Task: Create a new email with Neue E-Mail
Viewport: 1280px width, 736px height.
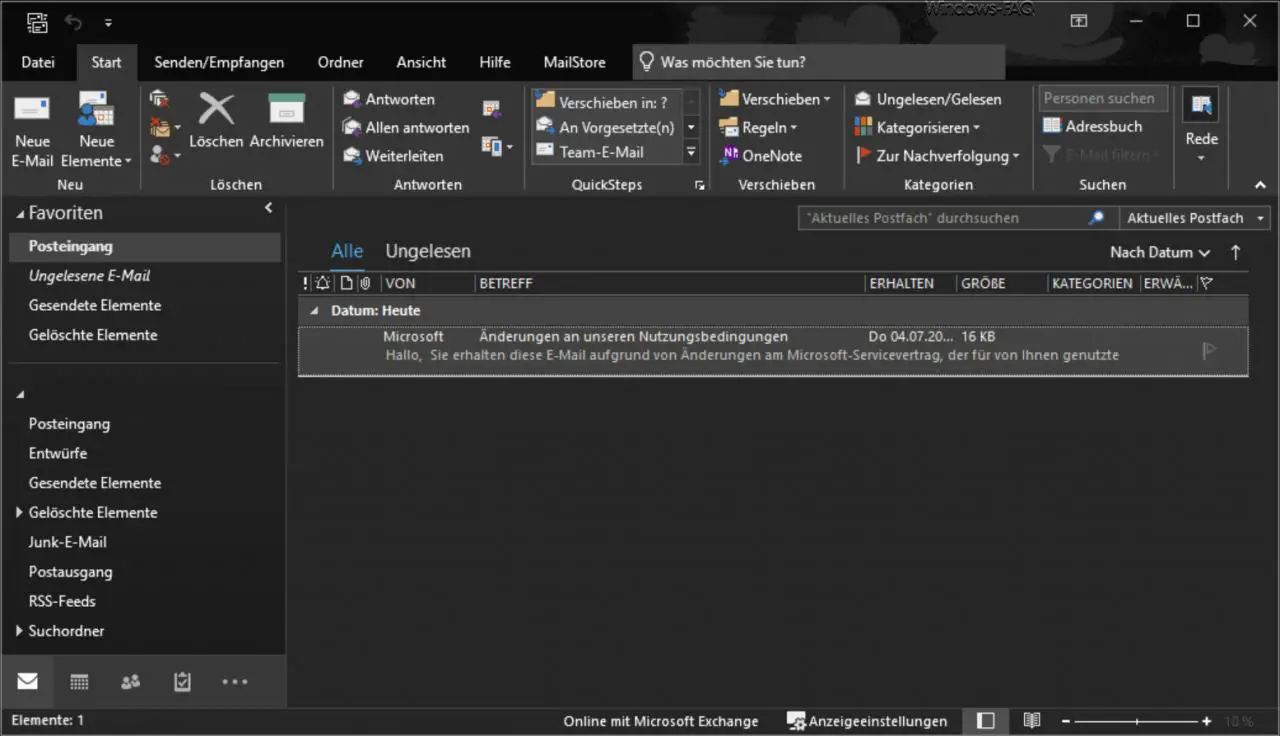Action: pyautogui.click(x=32, y=130)
